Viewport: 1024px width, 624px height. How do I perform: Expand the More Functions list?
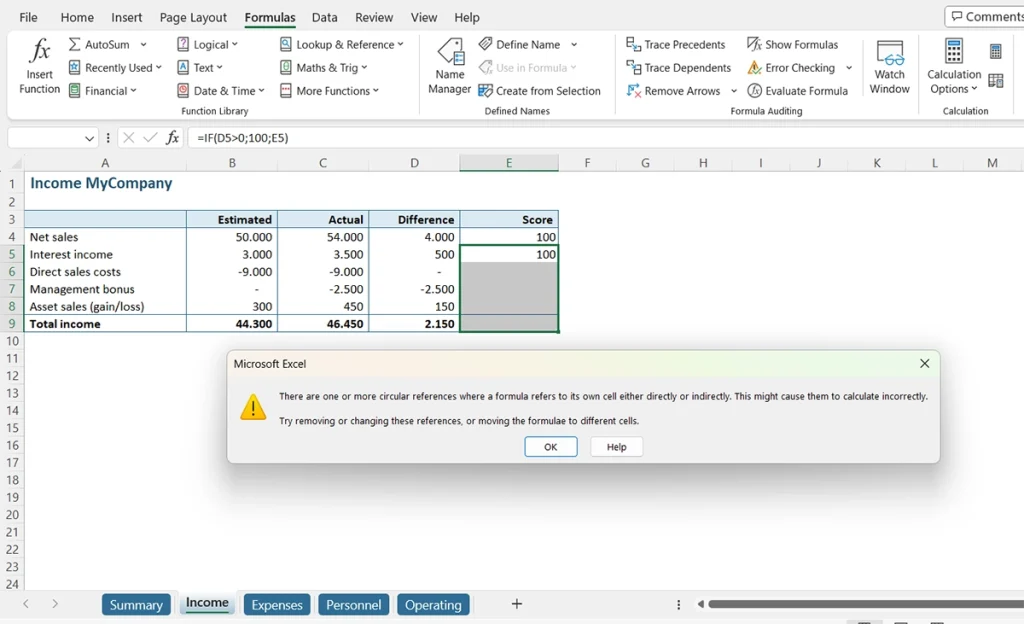point(332,90)
